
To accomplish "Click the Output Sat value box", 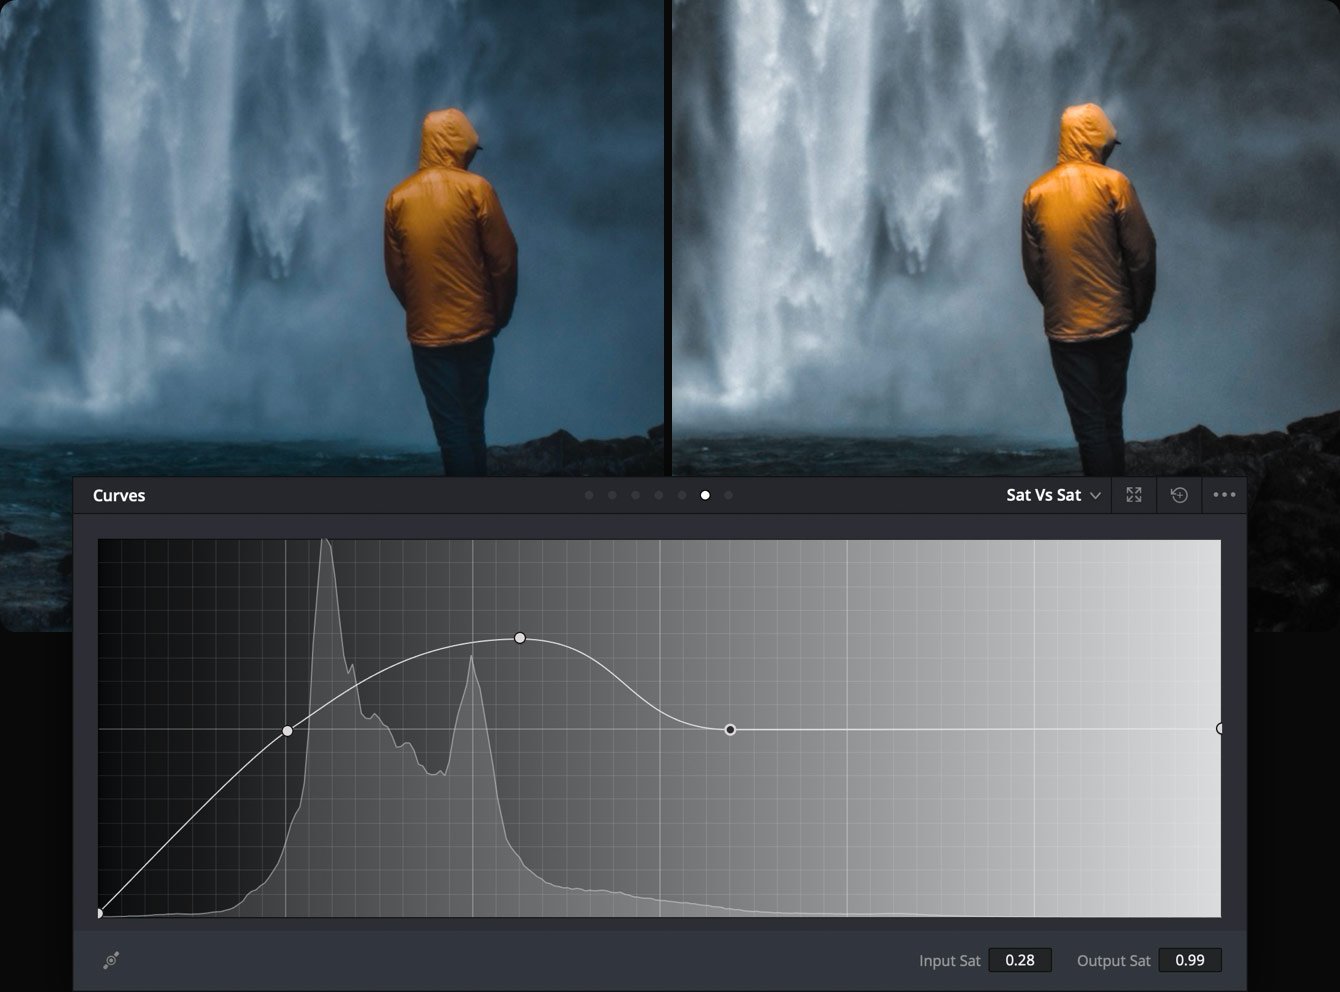I will (x=1189, y=960).
